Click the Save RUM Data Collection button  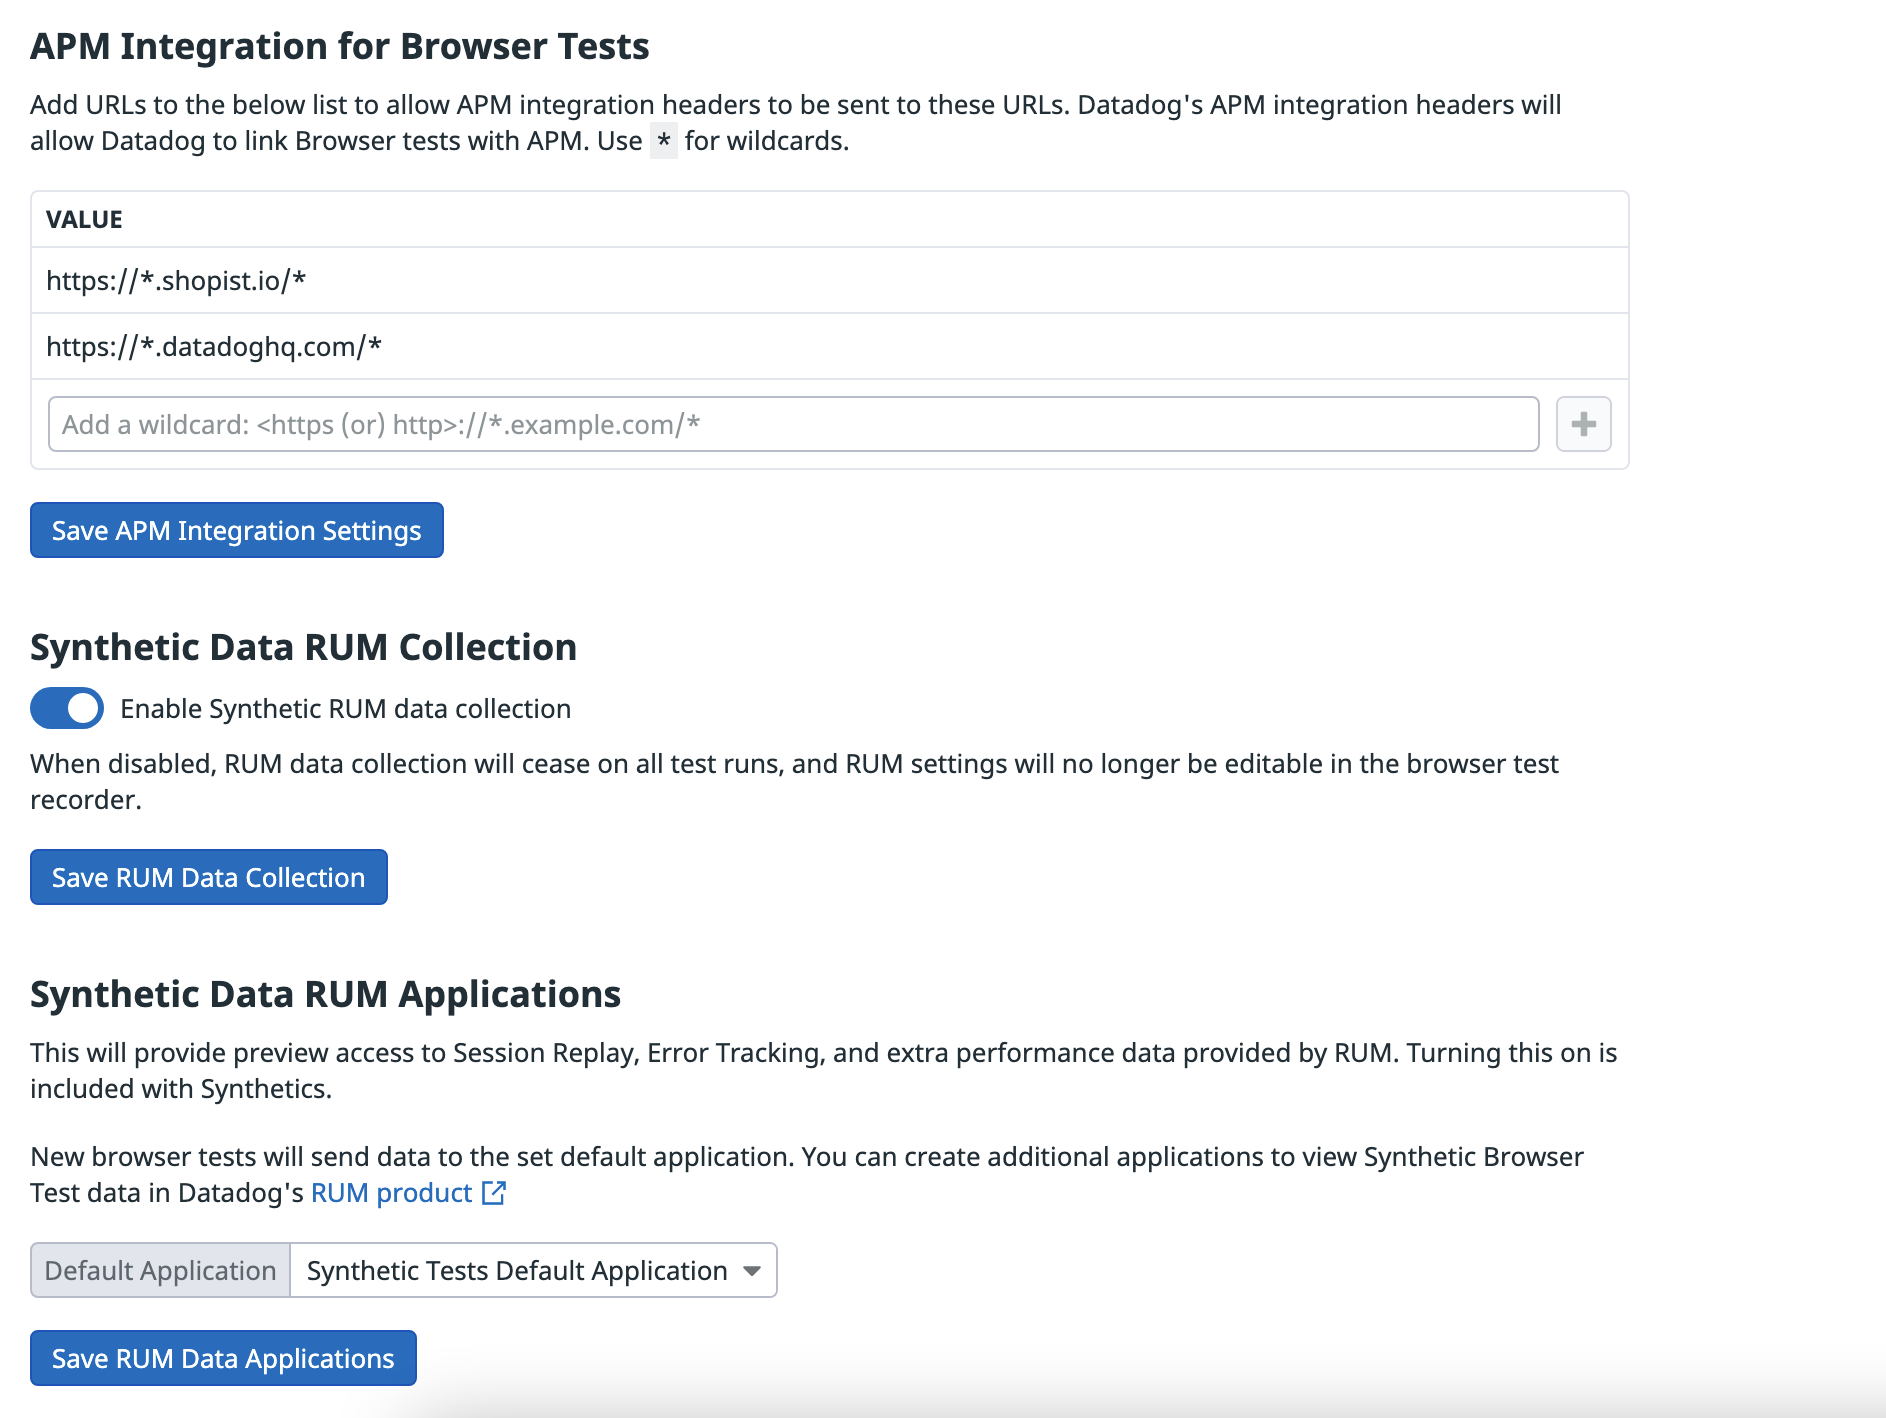209,877
